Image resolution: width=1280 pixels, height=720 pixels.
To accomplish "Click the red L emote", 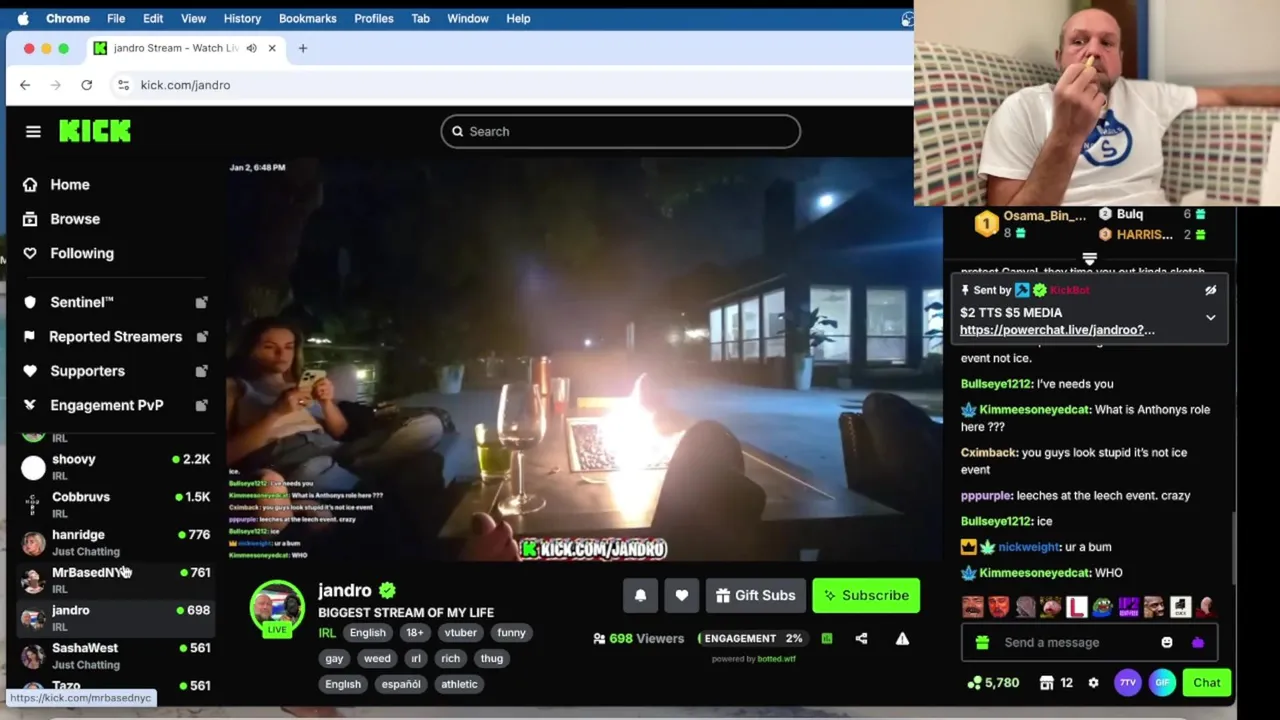I will [1076, 607].
